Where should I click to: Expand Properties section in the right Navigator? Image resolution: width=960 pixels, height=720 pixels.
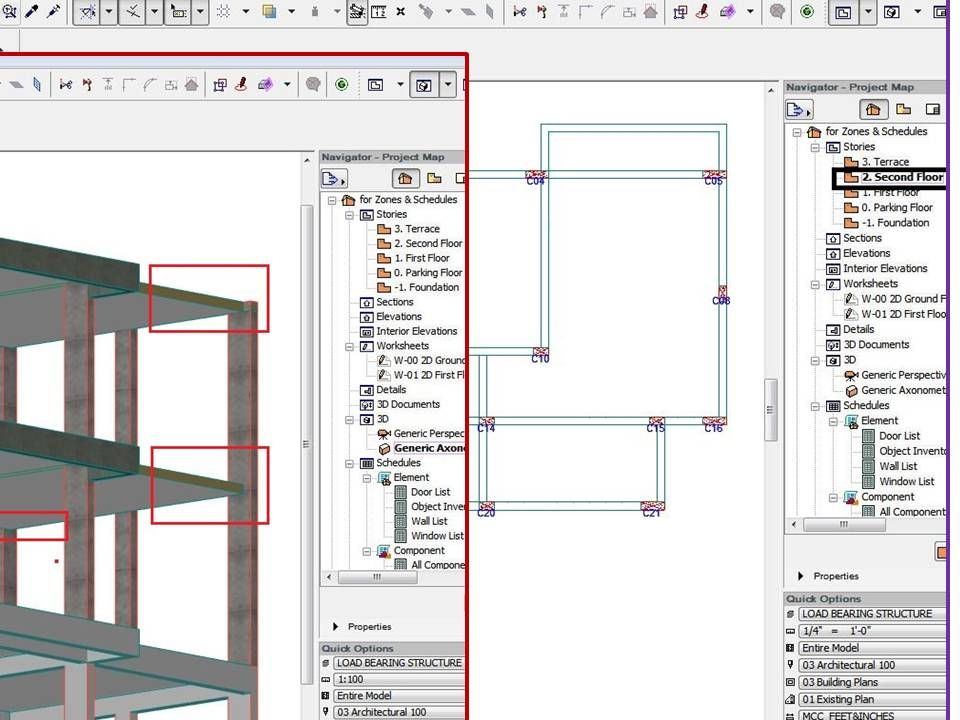pyautogui.click(x=800, y=576)
